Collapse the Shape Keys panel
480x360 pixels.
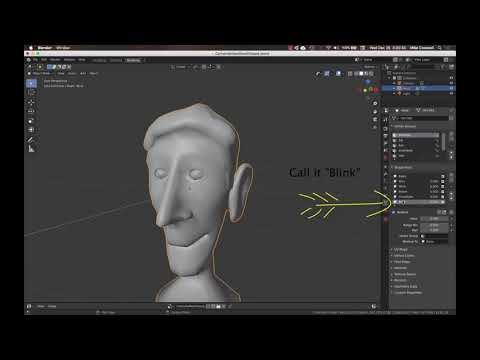402,168
